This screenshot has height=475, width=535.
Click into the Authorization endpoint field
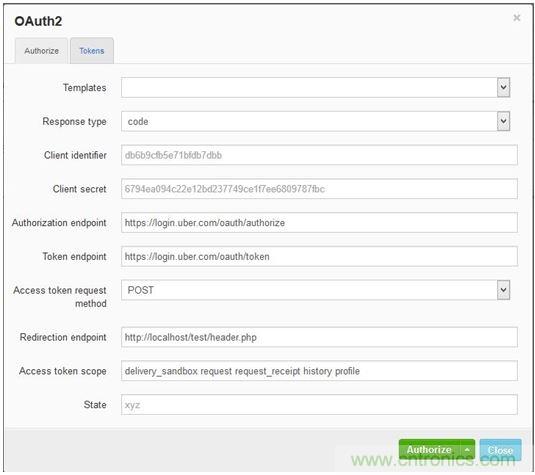pos(319,222)
